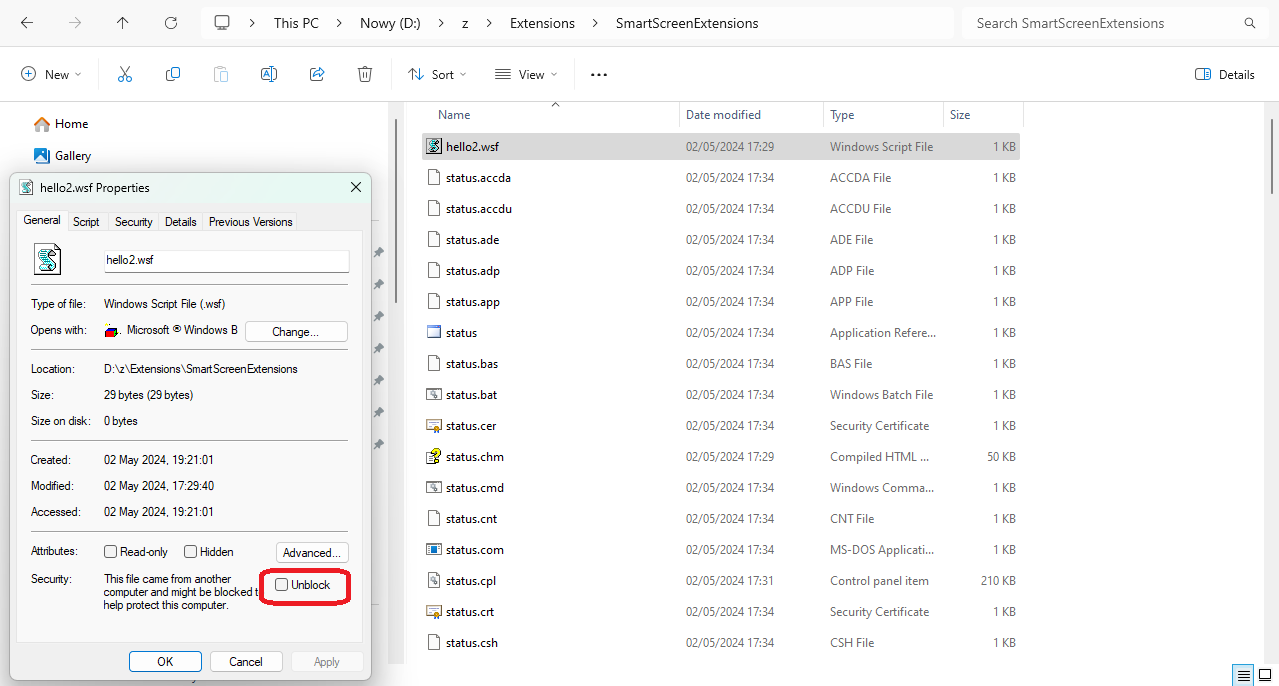Viewport: 1279px width, 686px height.
Task: Click the Cut scissors icon in toolbar
Action: click(x=125, y=74)
